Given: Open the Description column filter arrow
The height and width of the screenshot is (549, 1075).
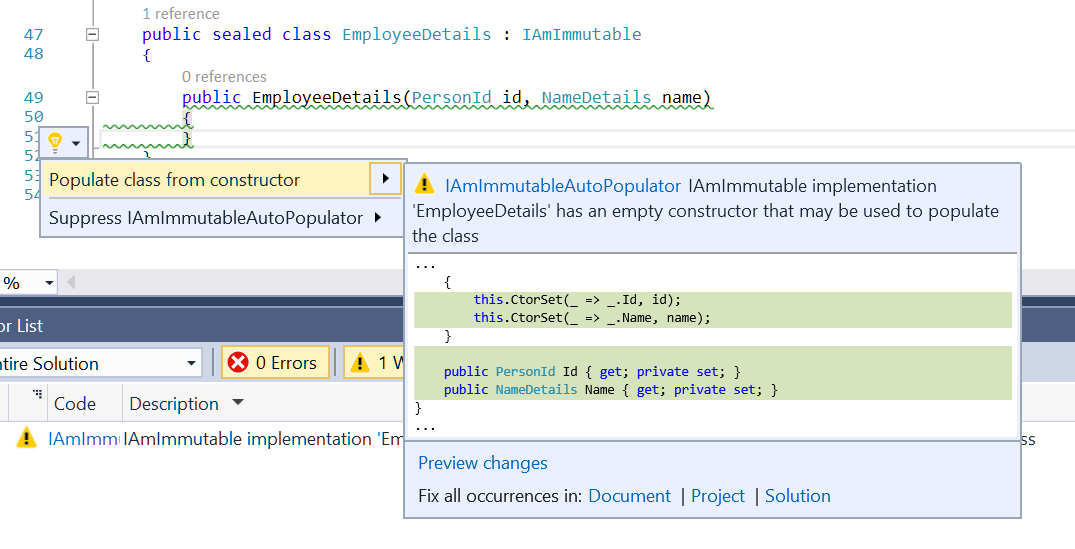Looking at the screenshot, I should (237, 403).
